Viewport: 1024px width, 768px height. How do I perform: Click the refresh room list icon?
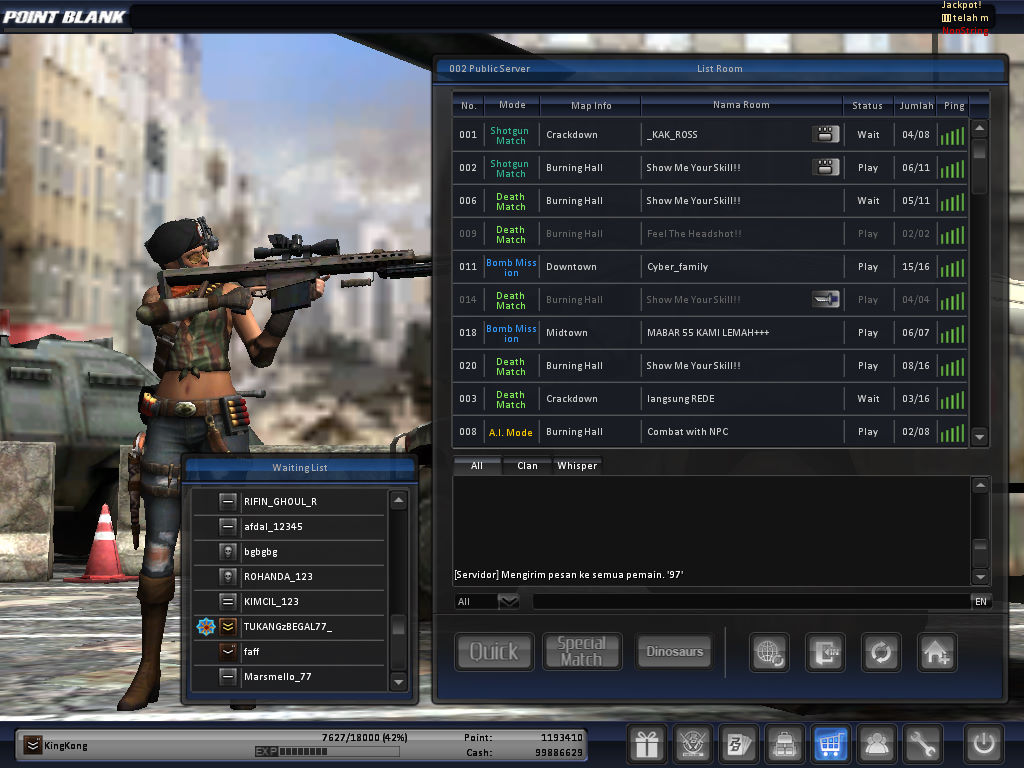coord(881,652)
